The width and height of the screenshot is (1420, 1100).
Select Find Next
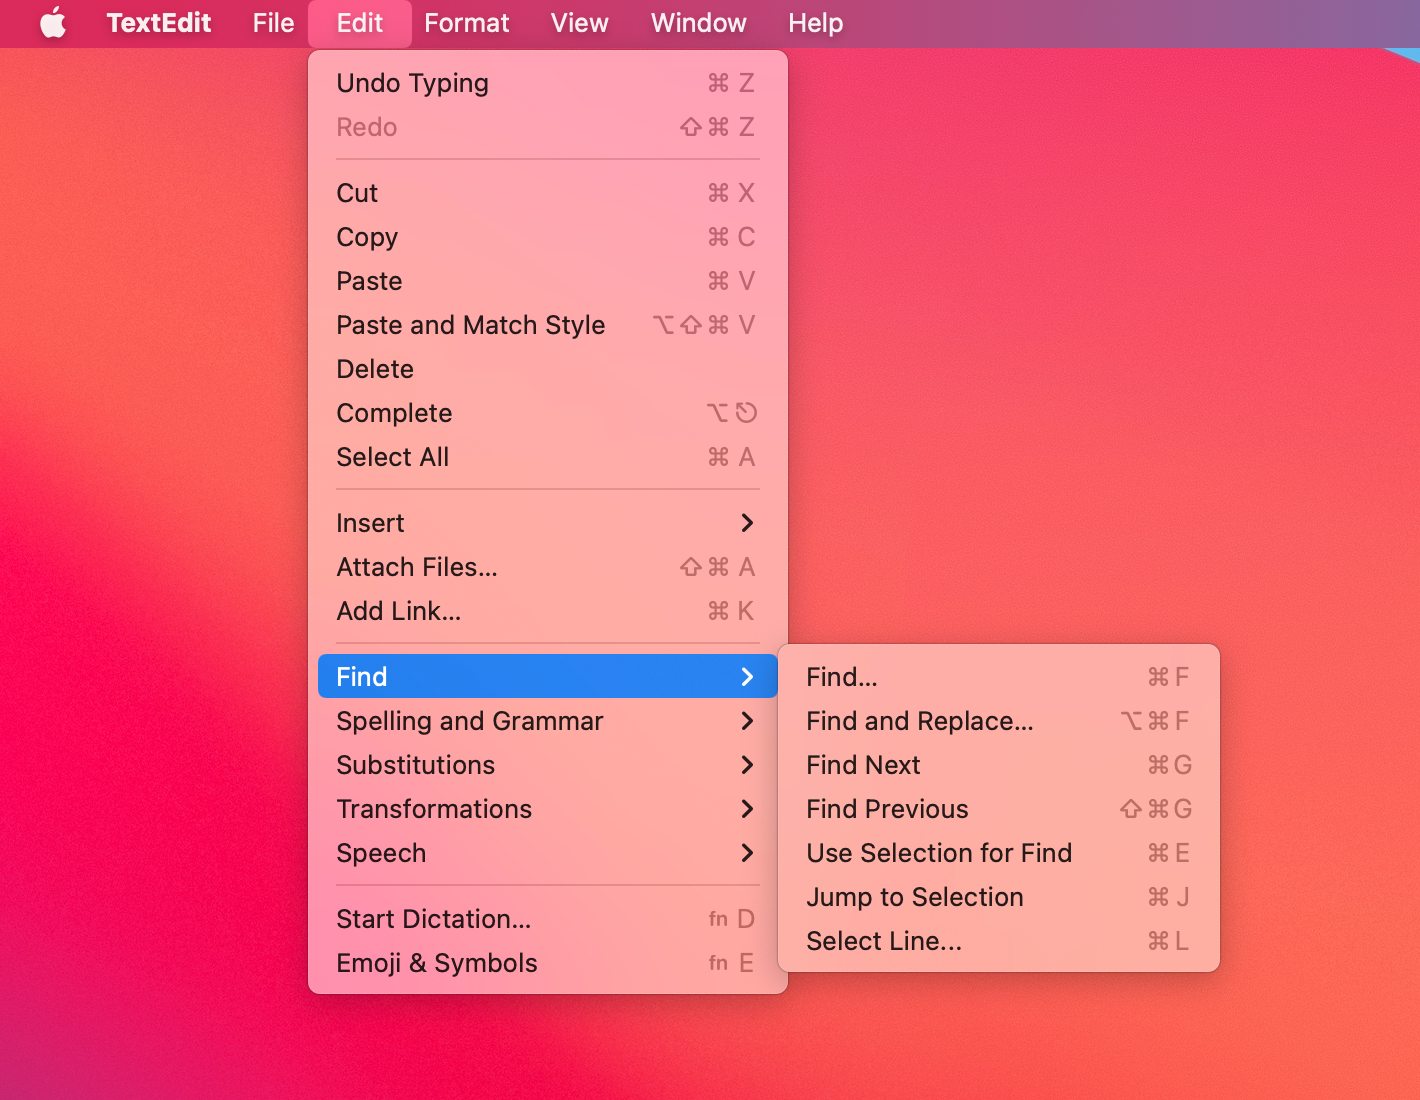(999, 765)
